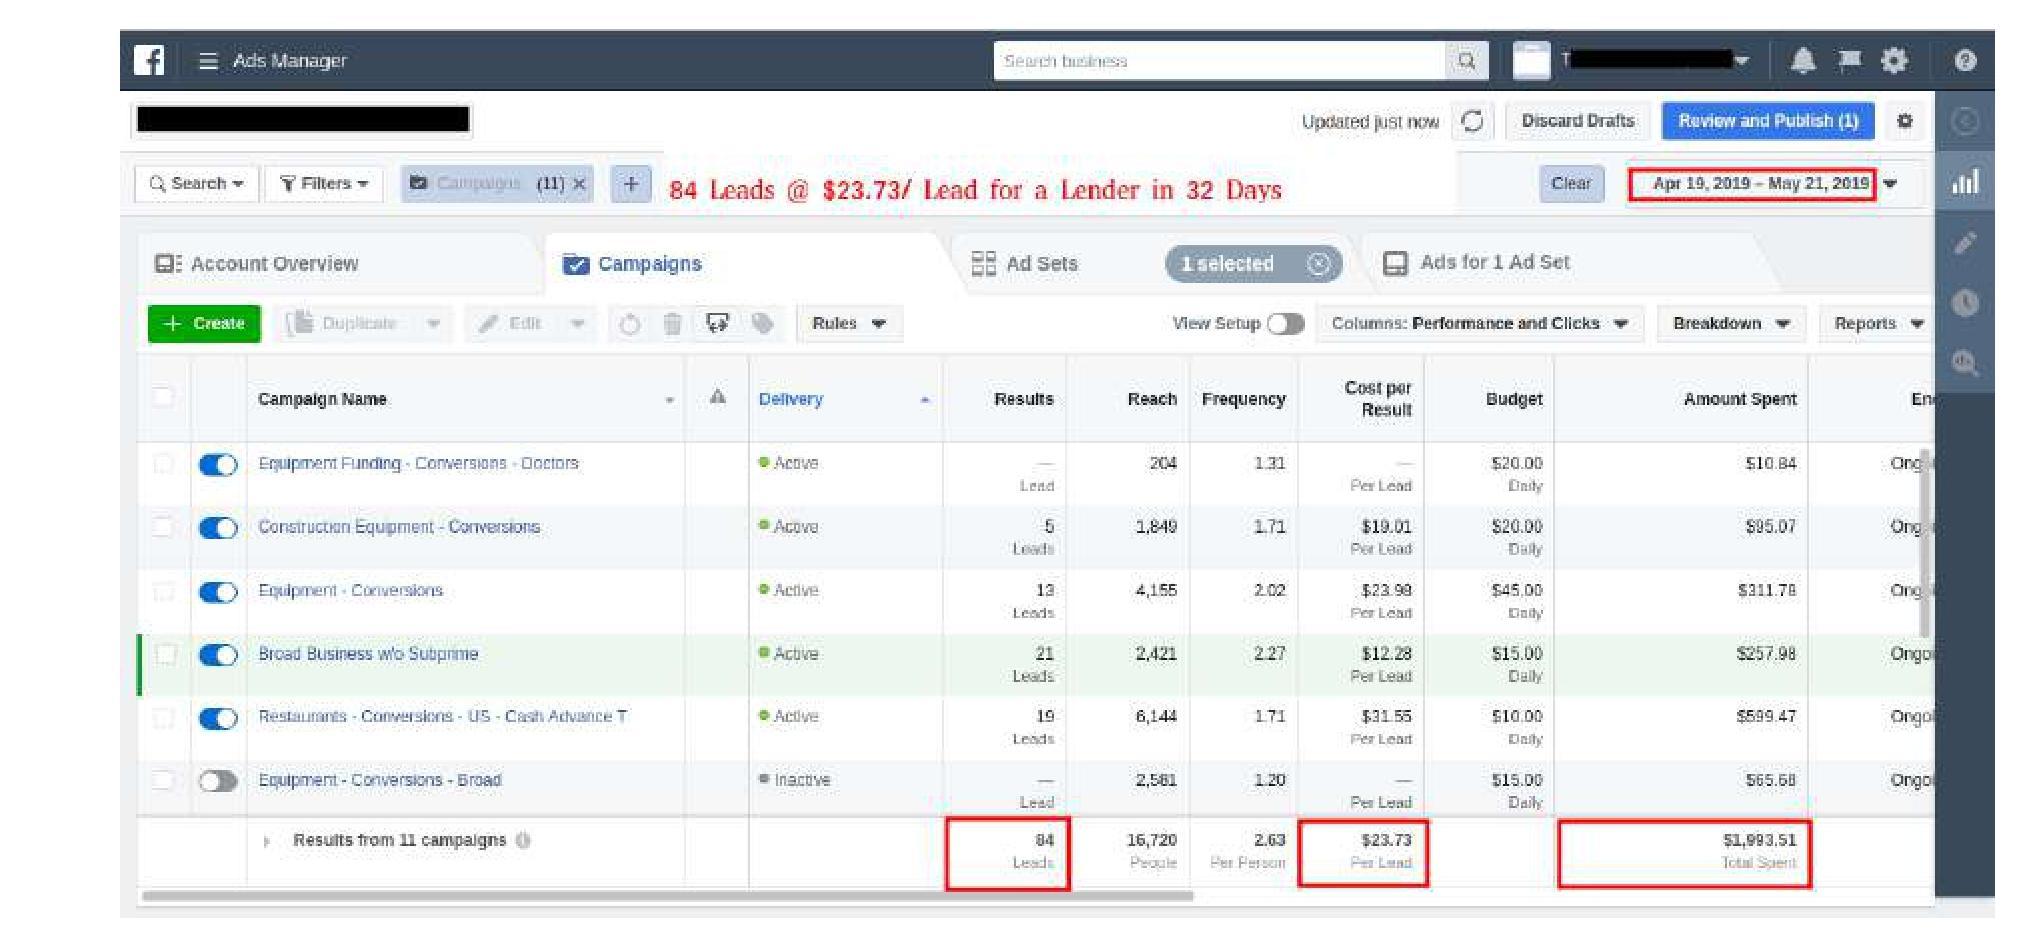This screenshot has height=936, width=2040.
Task: Open the gear next to Review and Publish
Action: pos(1905,121)
